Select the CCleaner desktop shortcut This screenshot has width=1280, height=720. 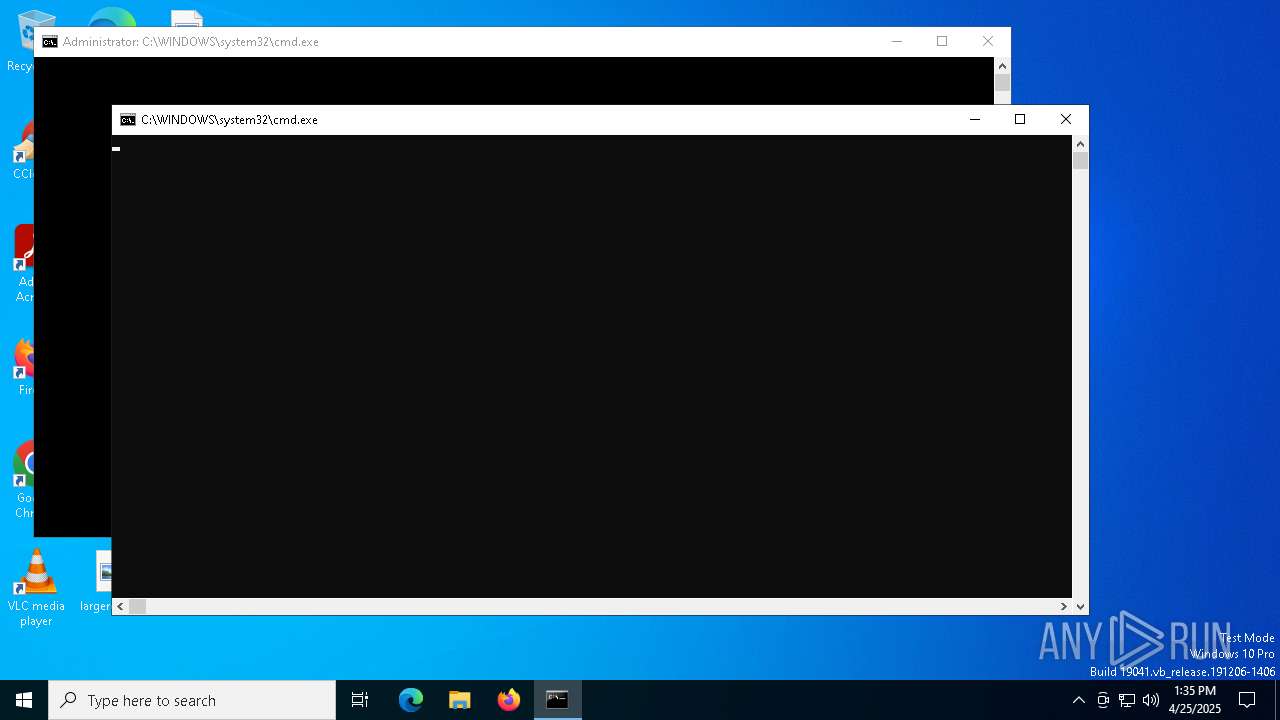click(23, 150)
